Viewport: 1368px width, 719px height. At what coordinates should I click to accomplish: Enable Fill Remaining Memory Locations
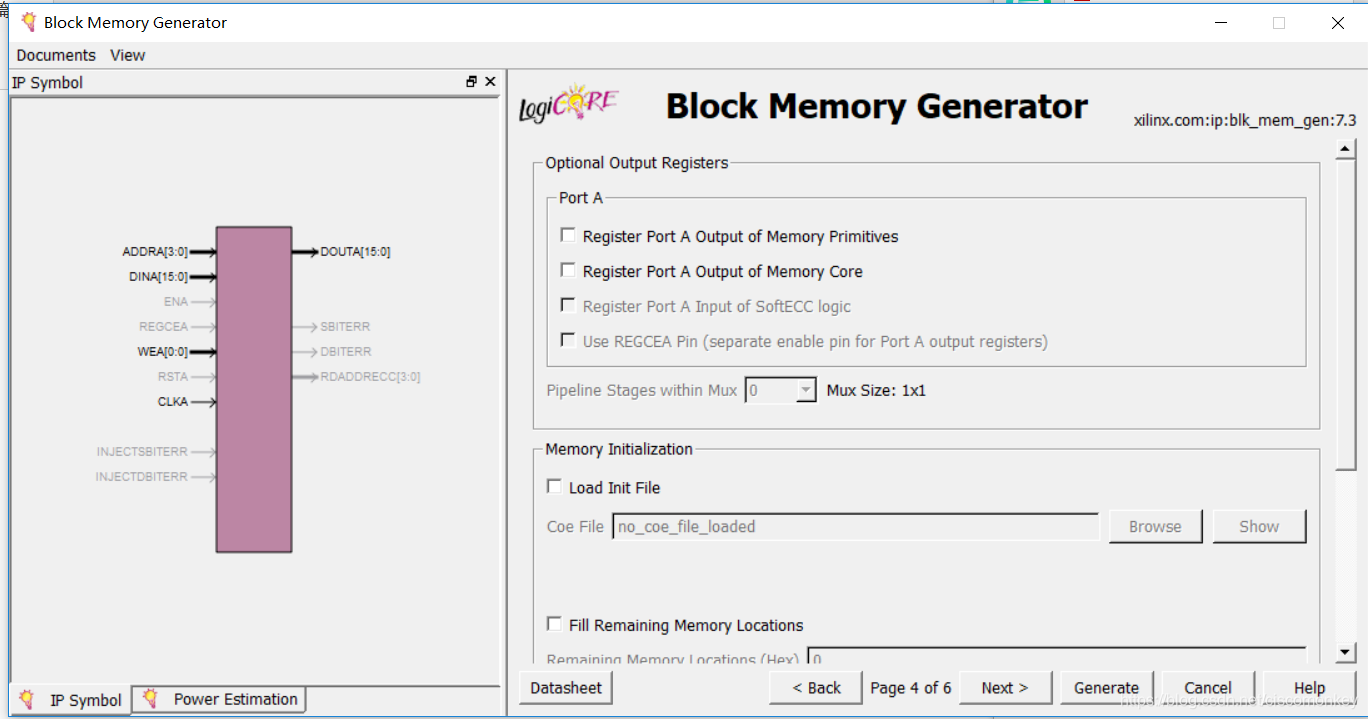coord(554,625)
